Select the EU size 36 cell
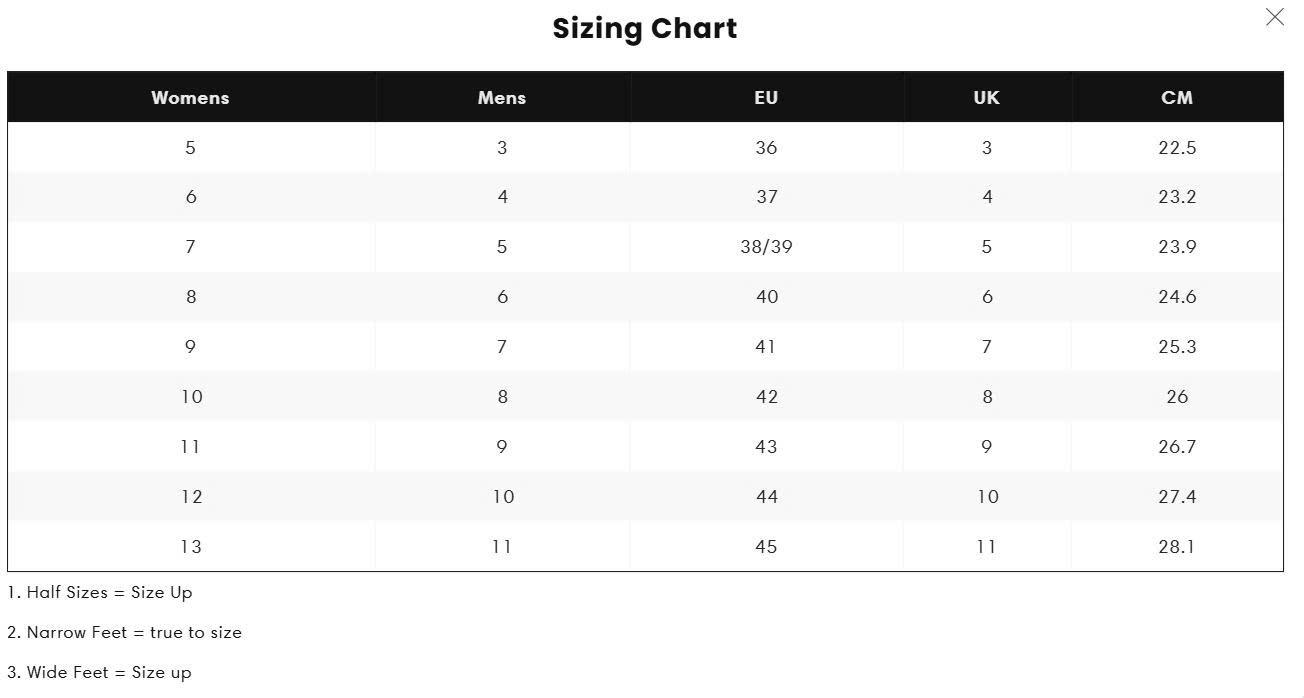The height and width of the screenshot is (698, 1304). coord(766,148)
